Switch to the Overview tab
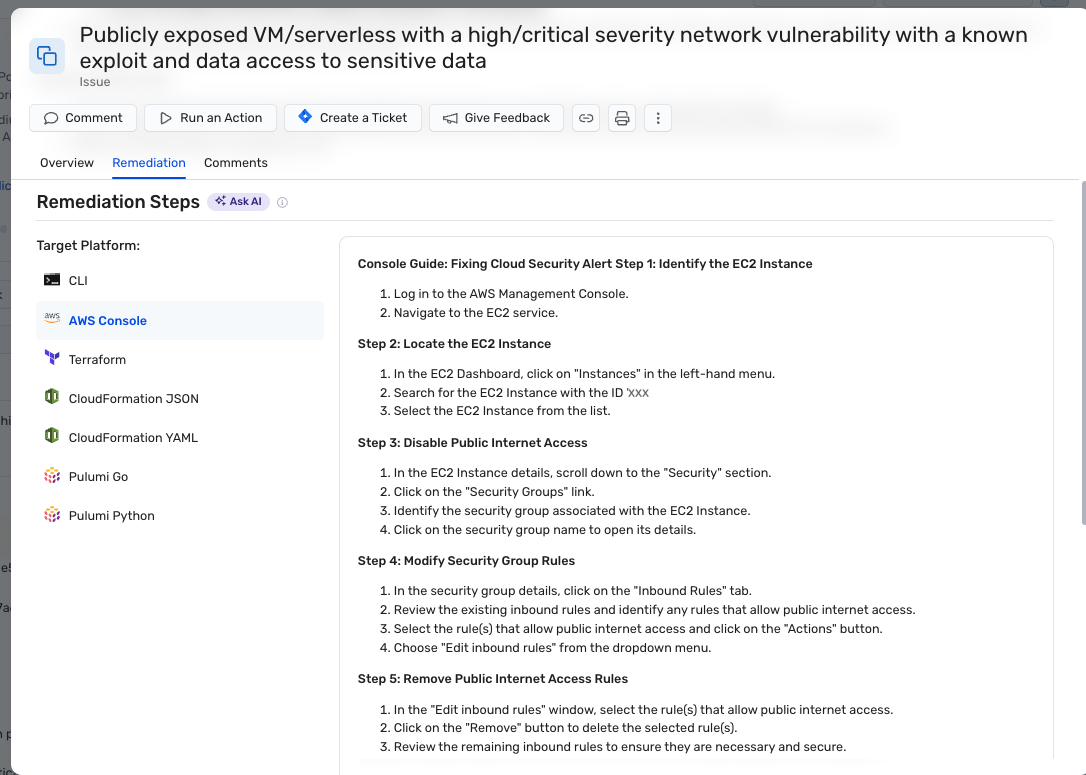The height and width of the screenshot is (775, 1086). (x=66, y=163)
